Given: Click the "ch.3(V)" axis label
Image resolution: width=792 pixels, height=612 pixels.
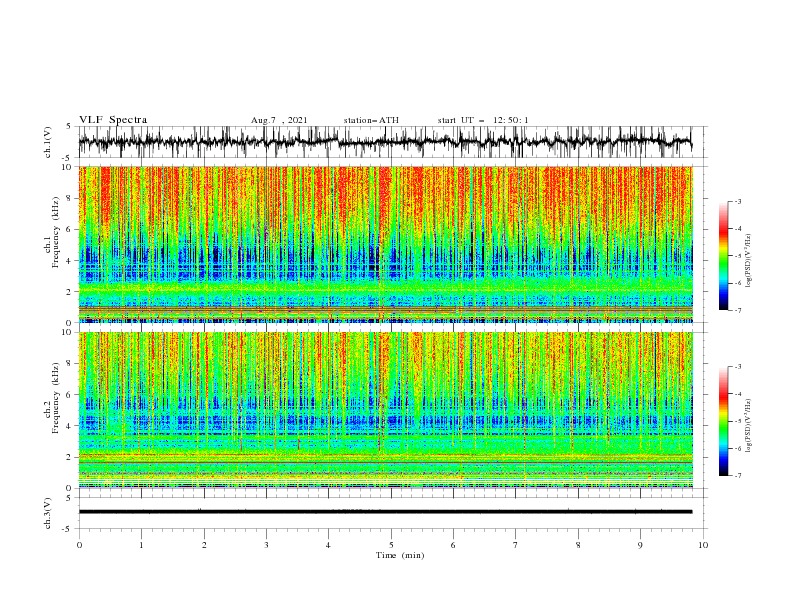Looking at the screenshot, I should pos(48,513).
